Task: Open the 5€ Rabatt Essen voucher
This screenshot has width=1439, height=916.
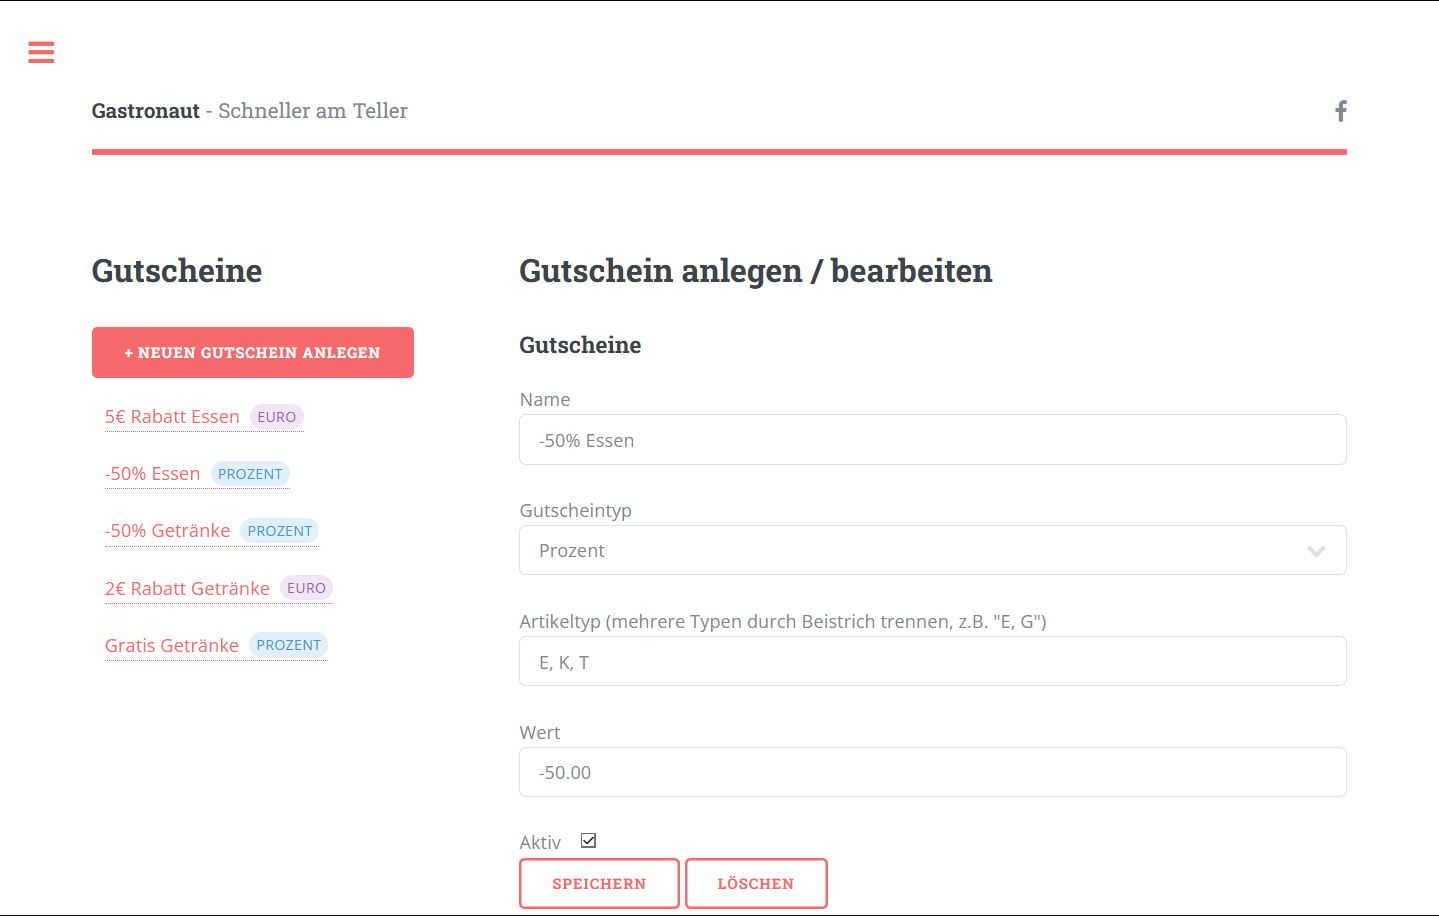Action: [171, 417]
